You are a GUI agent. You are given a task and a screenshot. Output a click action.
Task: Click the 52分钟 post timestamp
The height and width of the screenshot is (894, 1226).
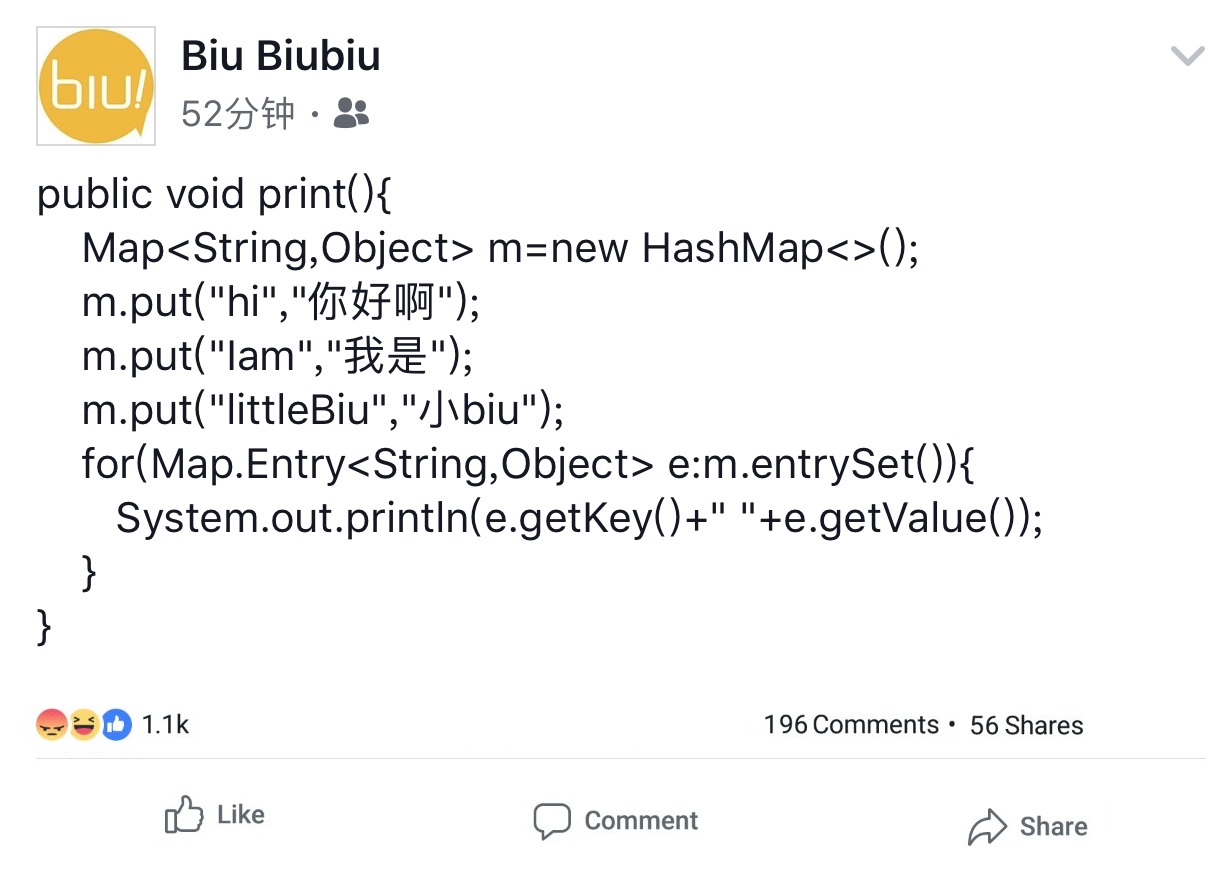point(238,114)
